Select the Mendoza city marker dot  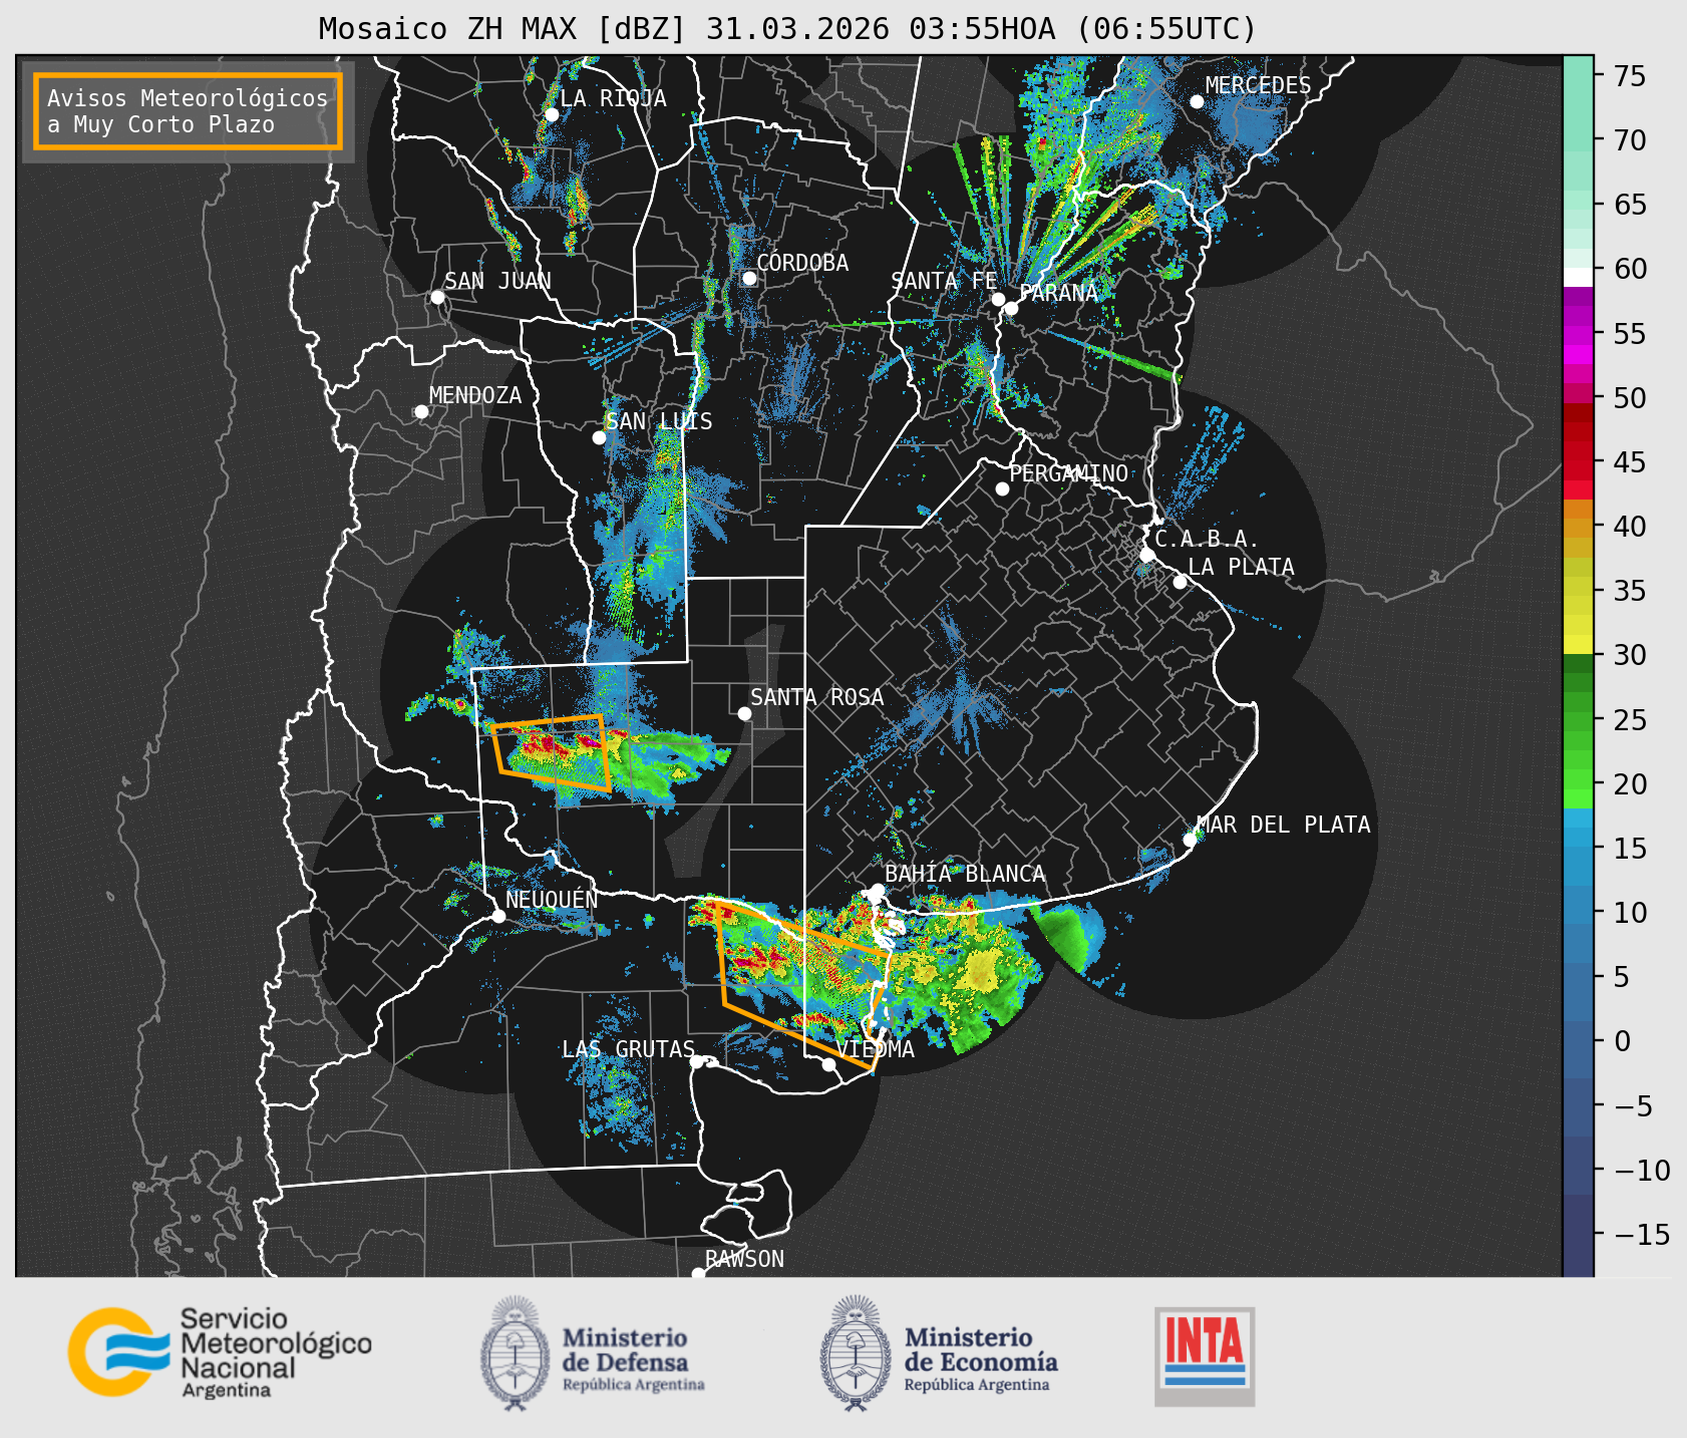421,412
